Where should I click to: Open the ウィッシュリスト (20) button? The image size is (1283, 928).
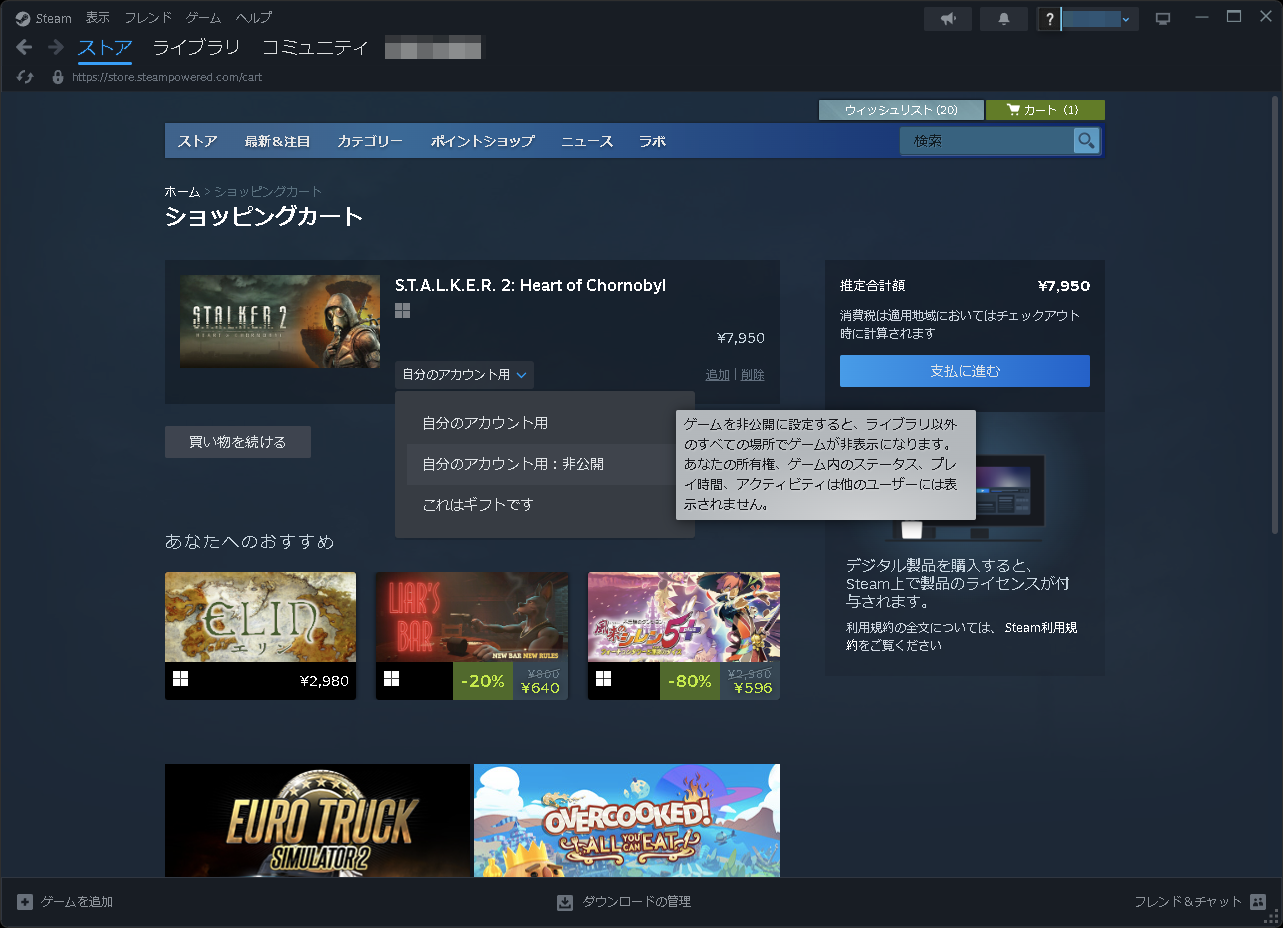pyautogui.click(x=900, y=110)
